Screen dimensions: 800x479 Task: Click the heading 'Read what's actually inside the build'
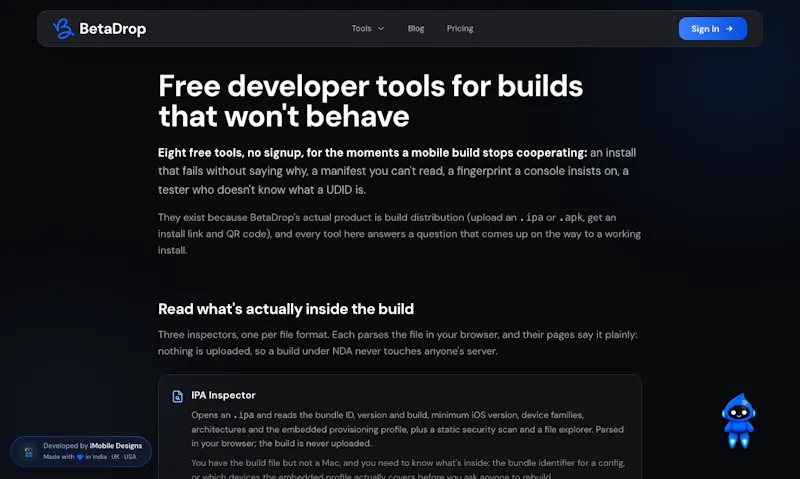(286, 309)
